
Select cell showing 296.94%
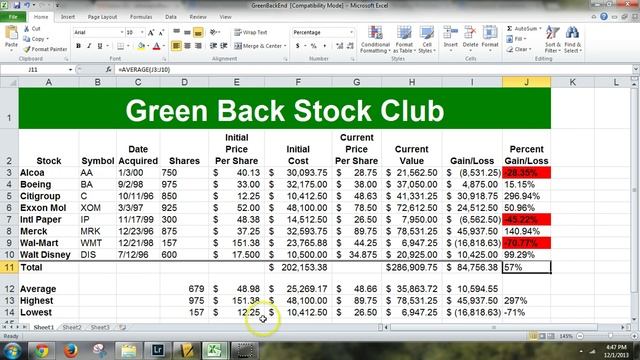click(x=527, y=196)
